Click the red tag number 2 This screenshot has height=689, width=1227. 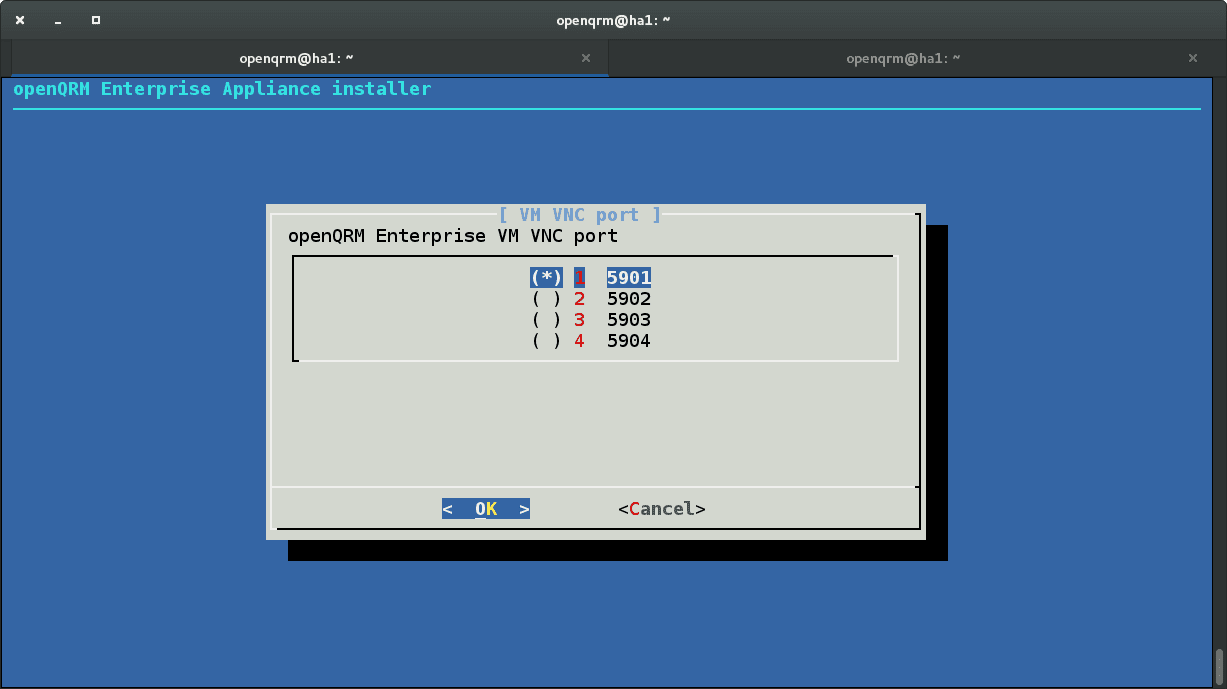coord(579,299)
